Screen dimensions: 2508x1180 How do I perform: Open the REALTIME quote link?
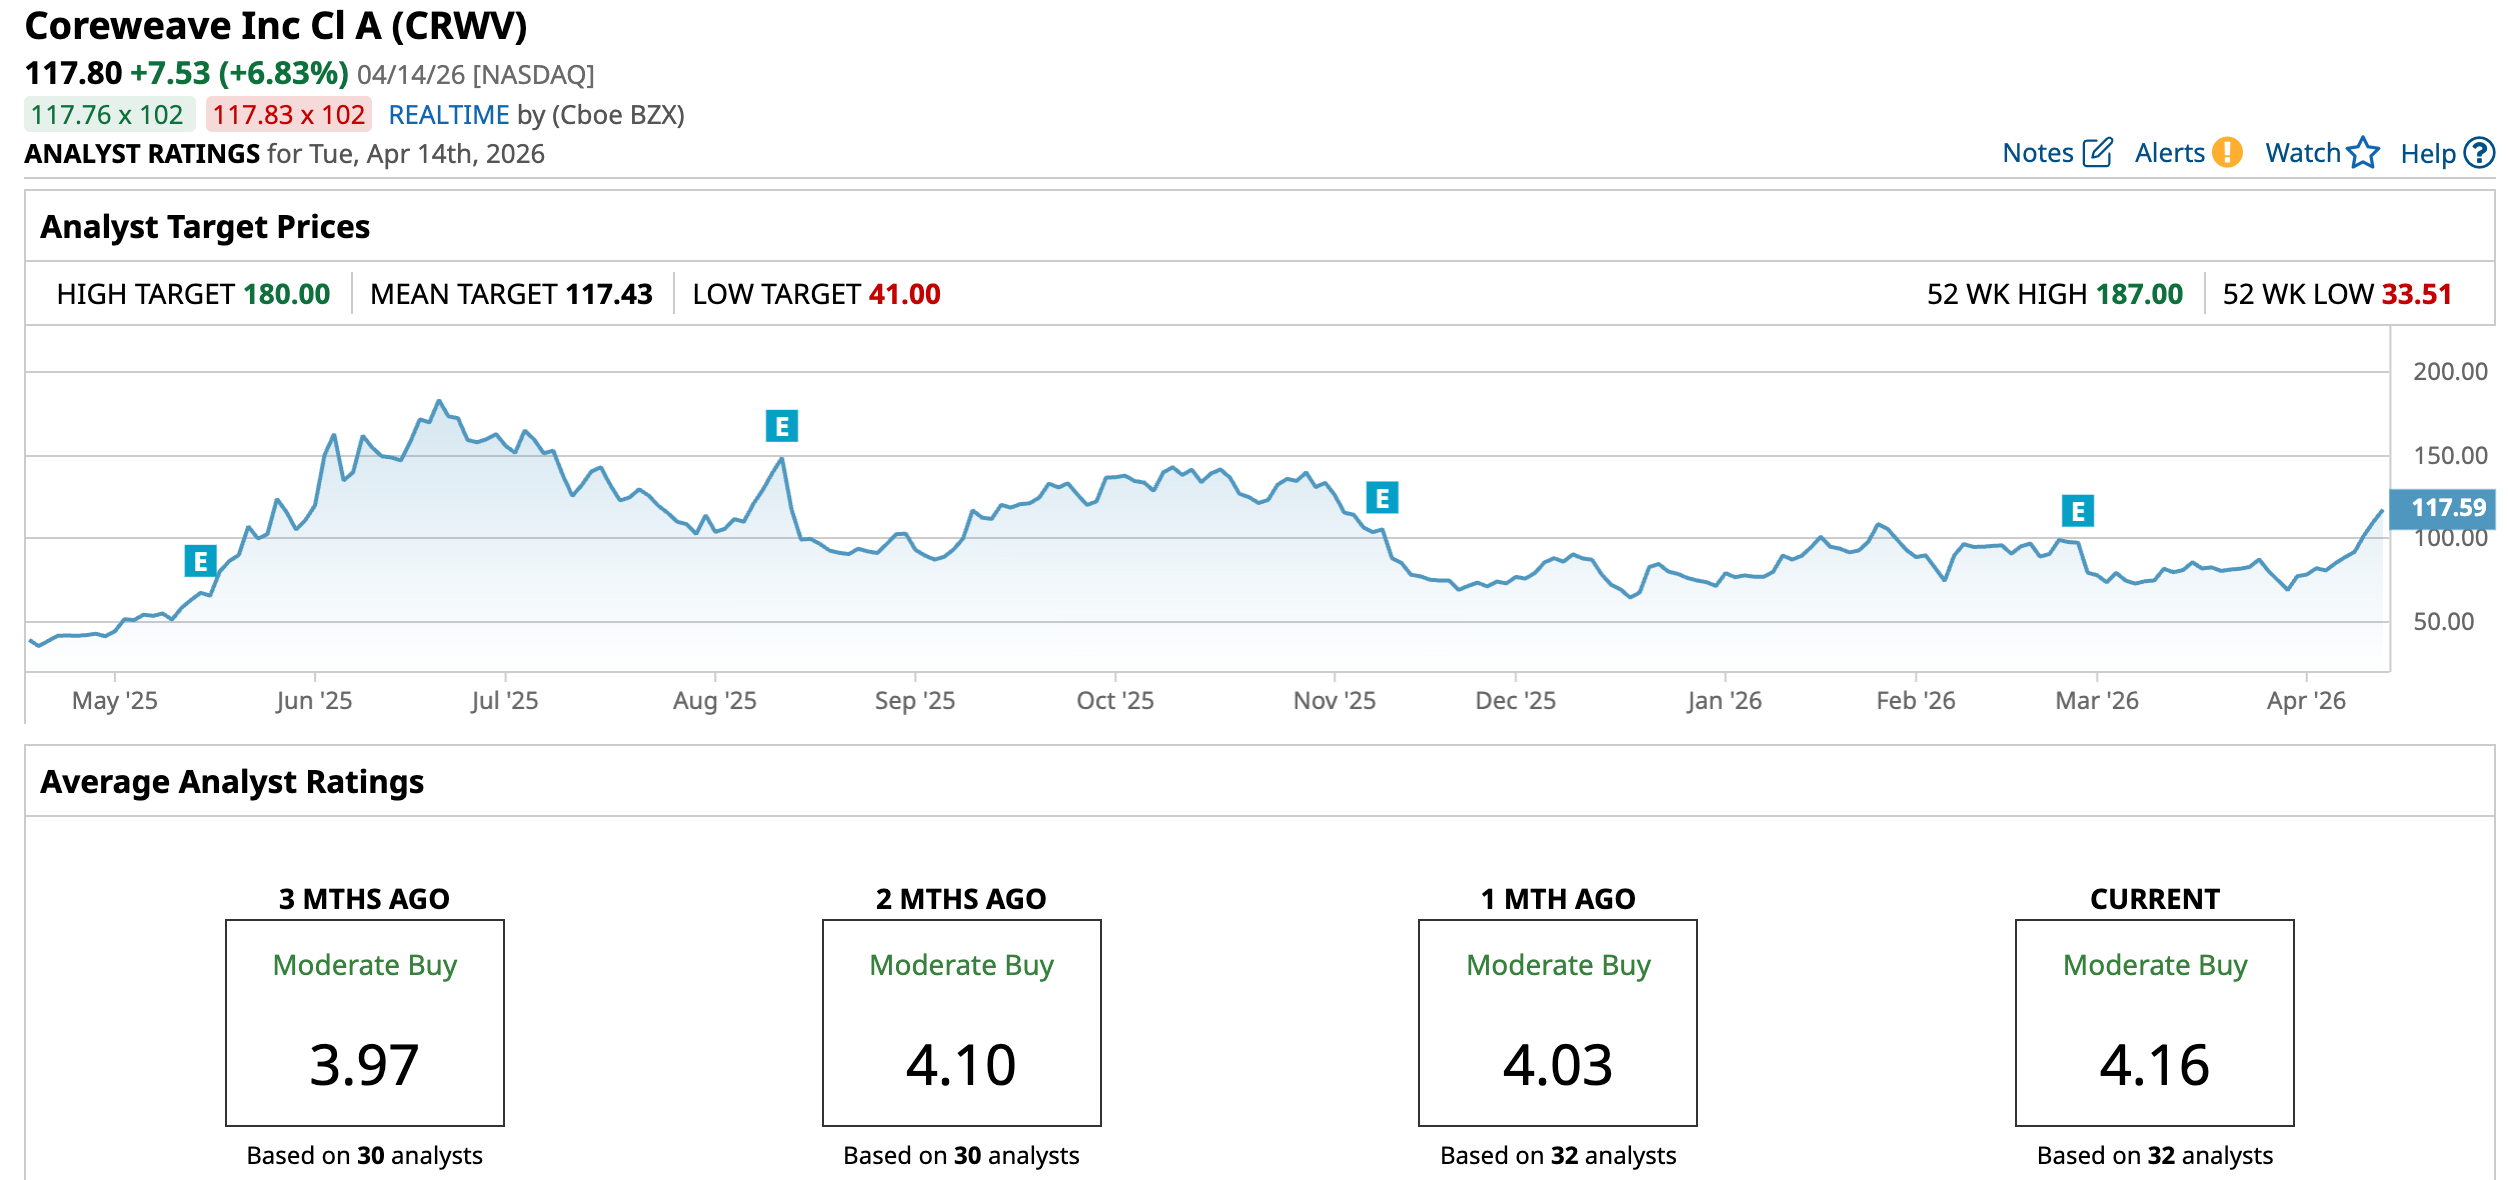[x=448, y=115]
